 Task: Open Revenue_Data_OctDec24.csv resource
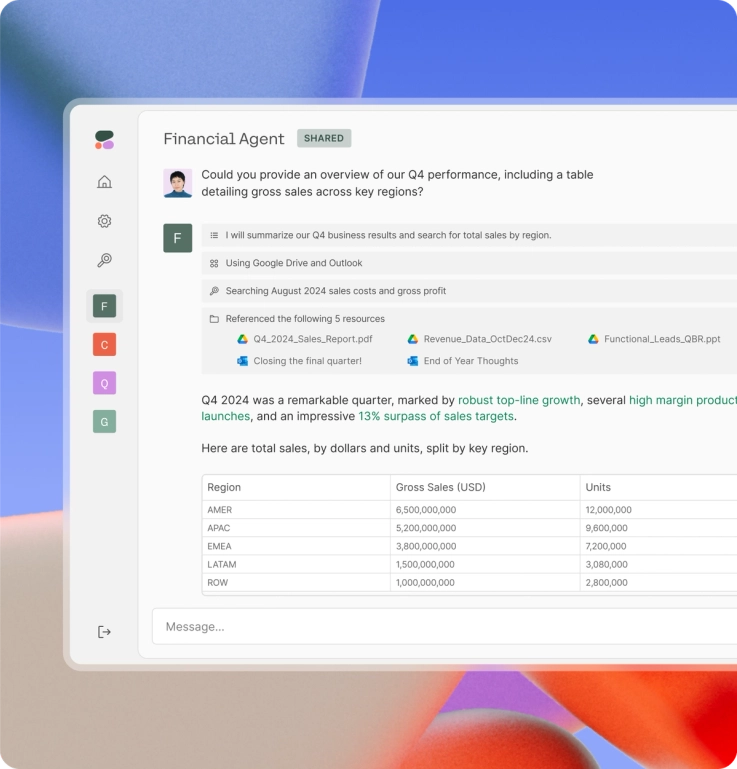coord(480,339)
